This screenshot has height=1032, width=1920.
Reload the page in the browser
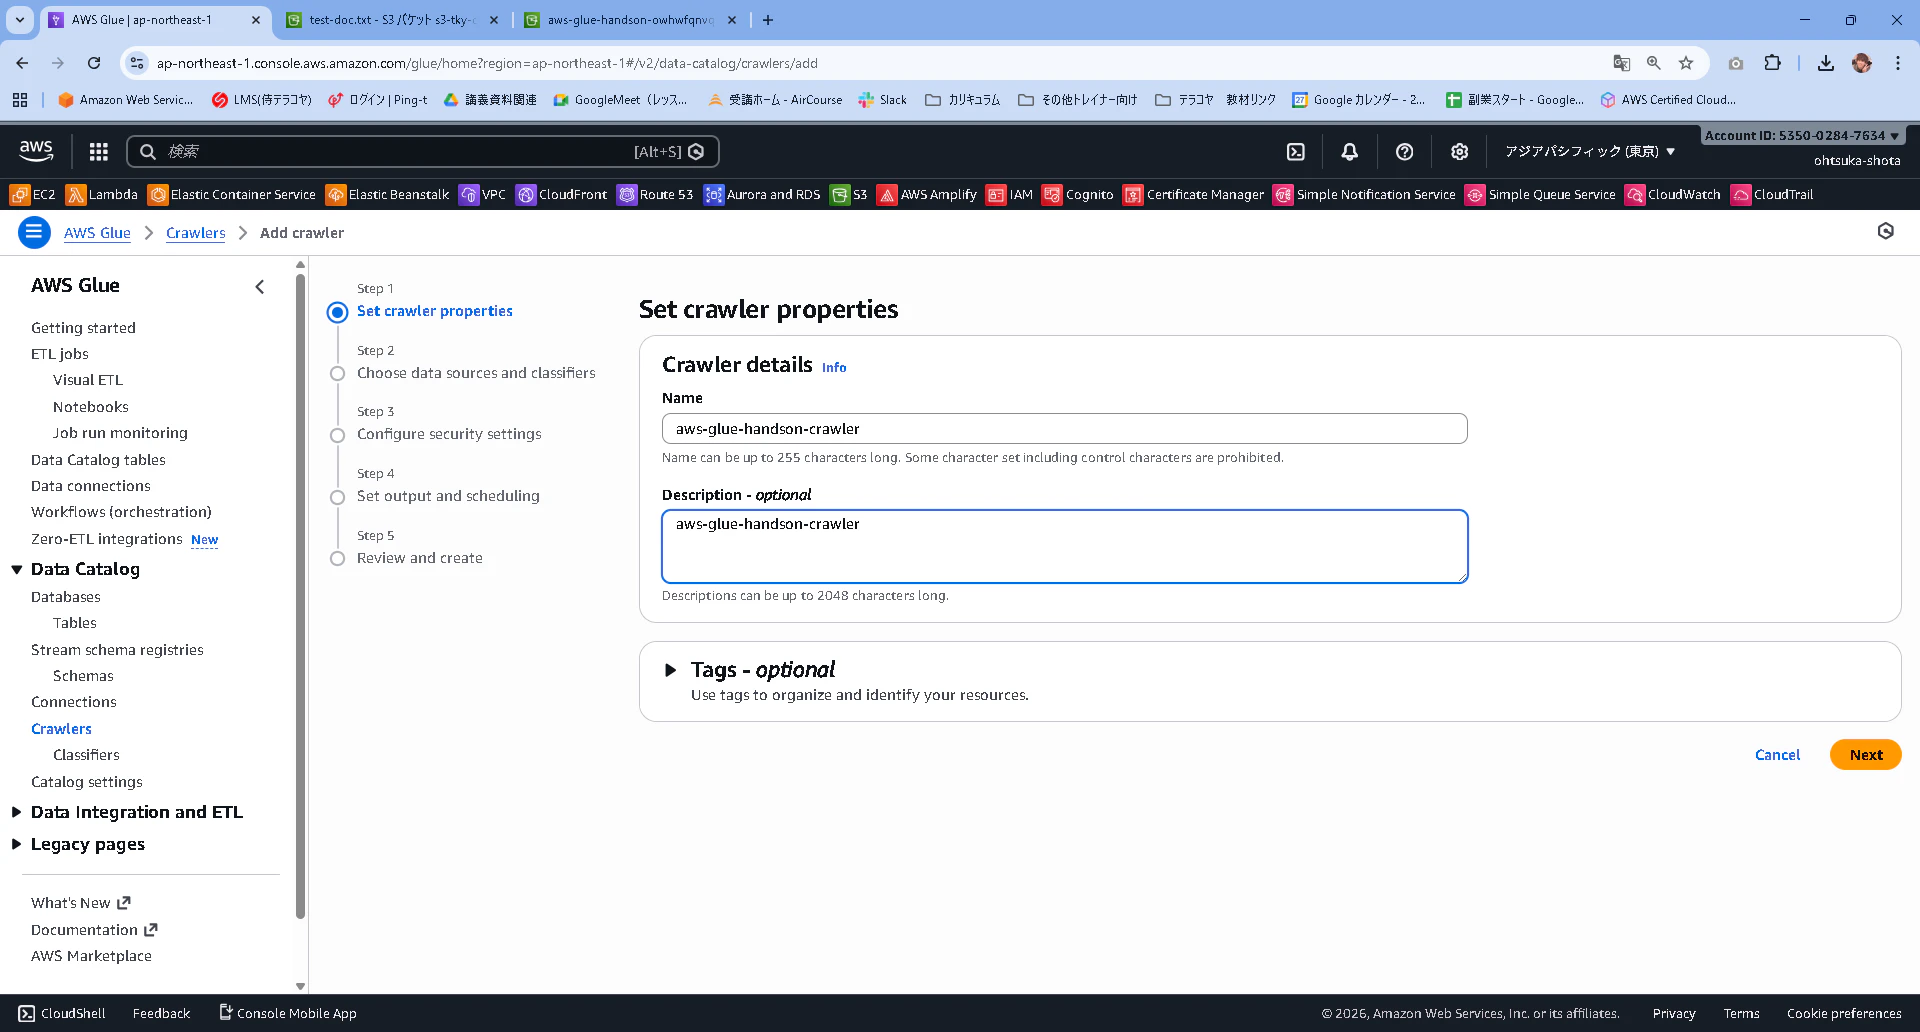click(94, 63)
